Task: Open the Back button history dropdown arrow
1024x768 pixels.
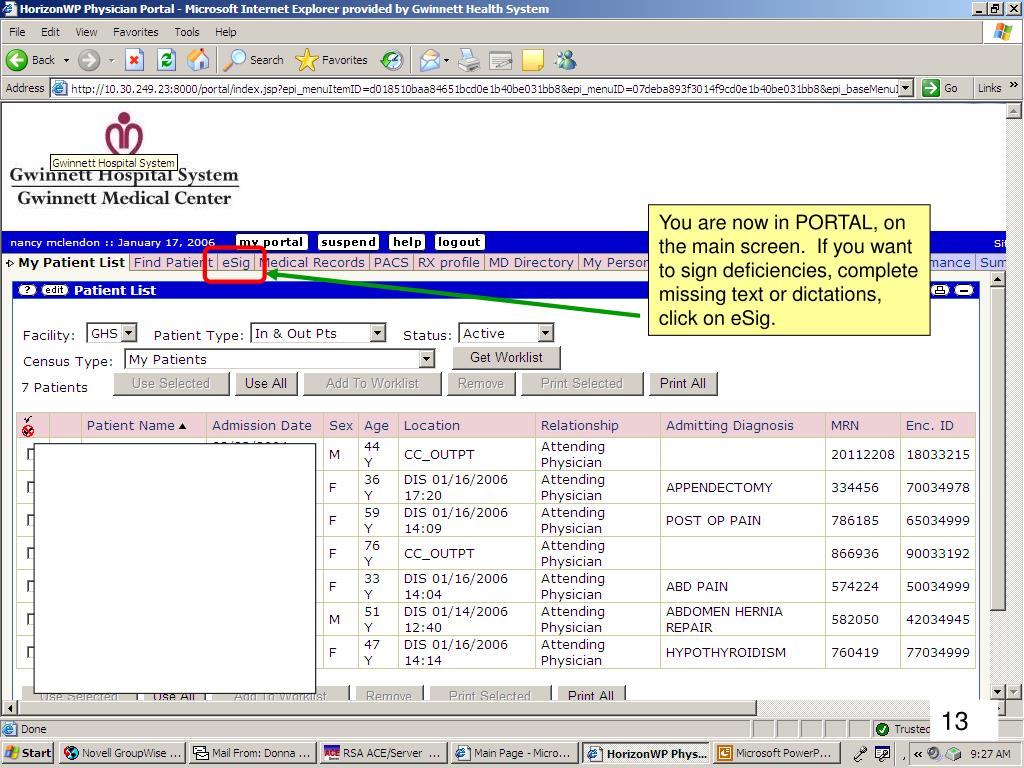Action: coord(66,60)
